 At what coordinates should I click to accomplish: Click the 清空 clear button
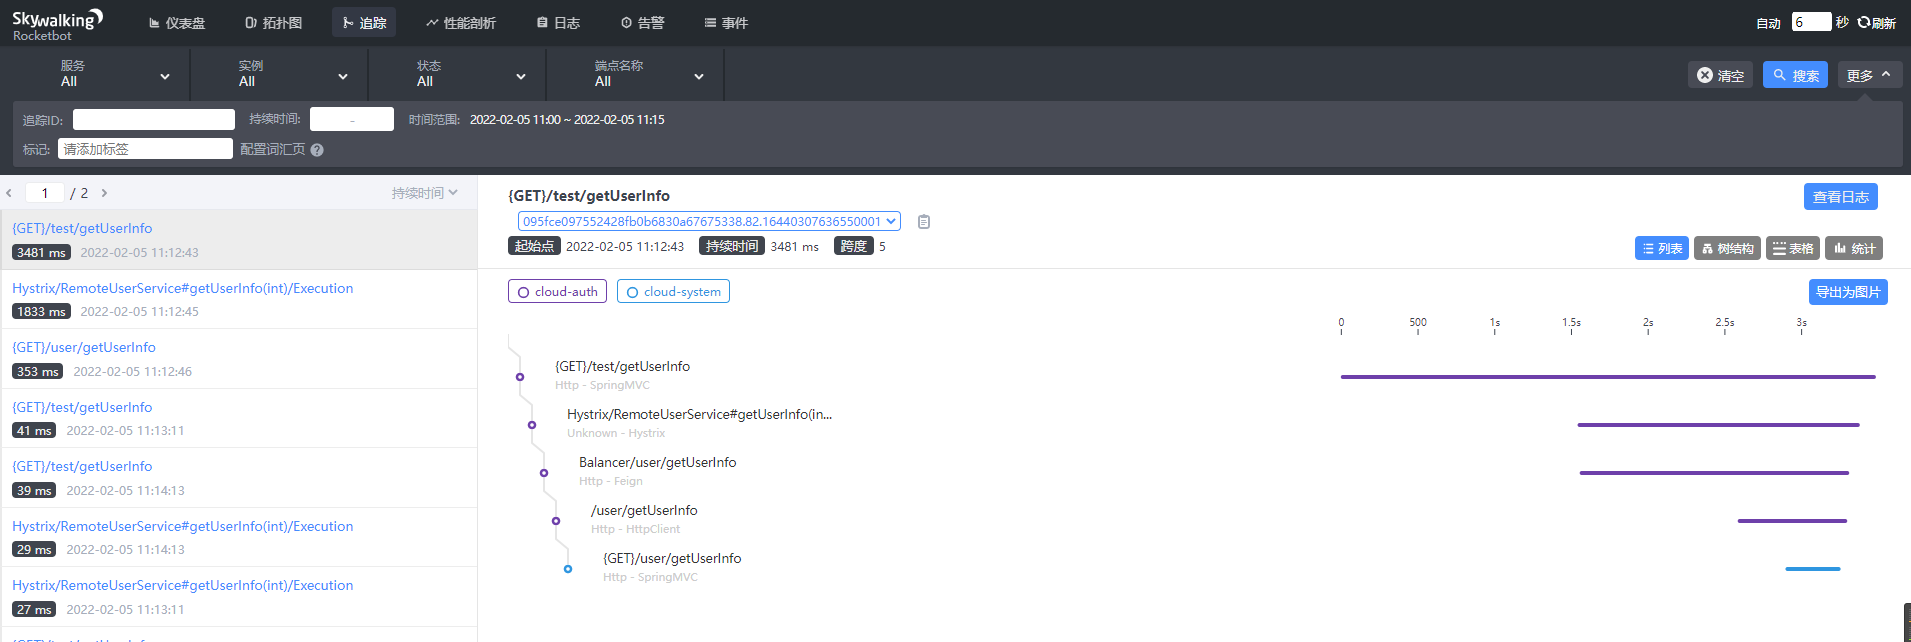tap(1720, 75)
